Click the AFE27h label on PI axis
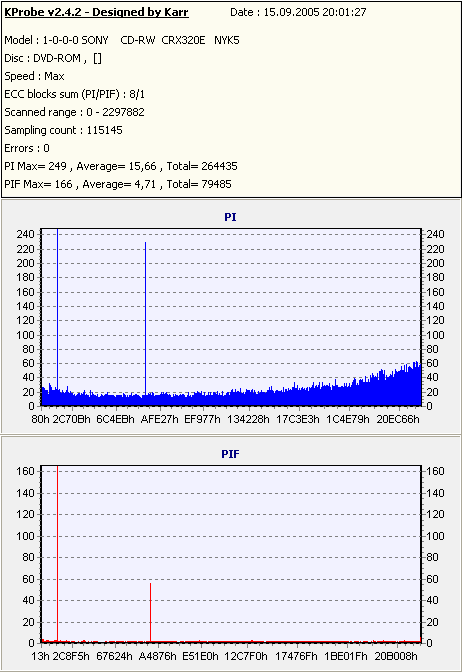Viewport: 462px width, 672px height. click(x=159, y=420)
